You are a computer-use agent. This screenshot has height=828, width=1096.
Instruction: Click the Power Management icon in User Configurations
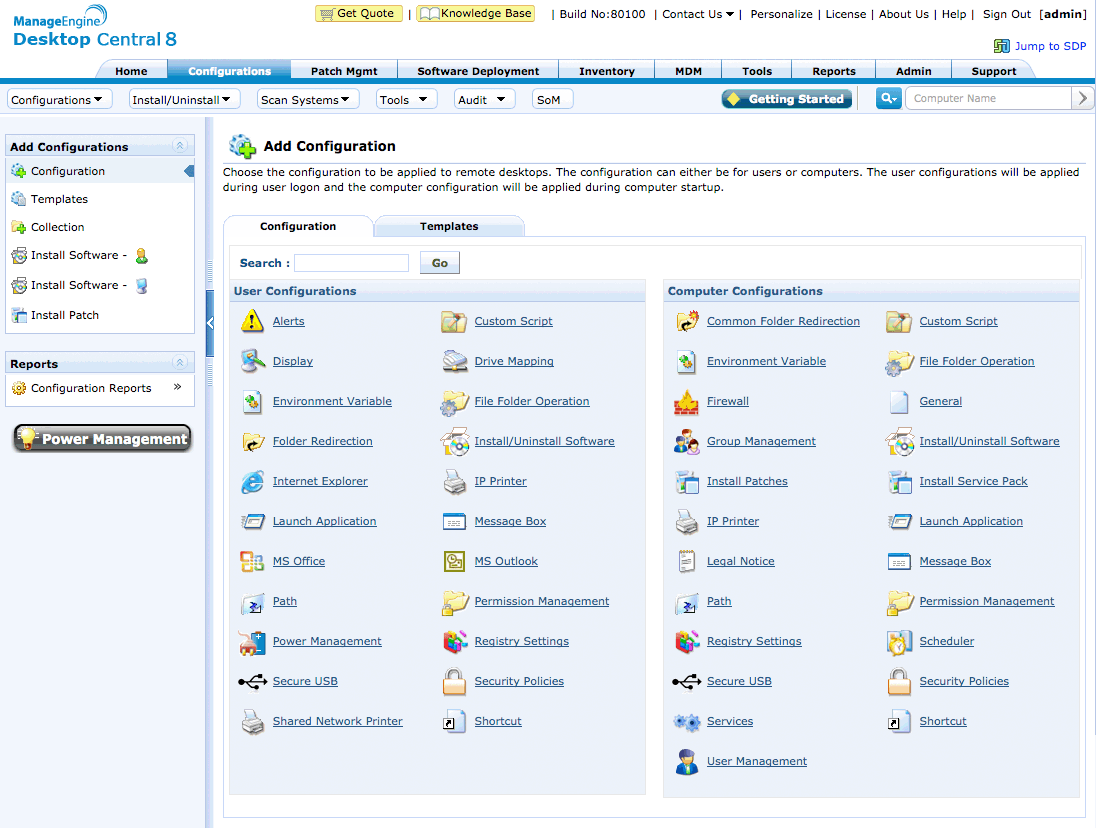252,641
